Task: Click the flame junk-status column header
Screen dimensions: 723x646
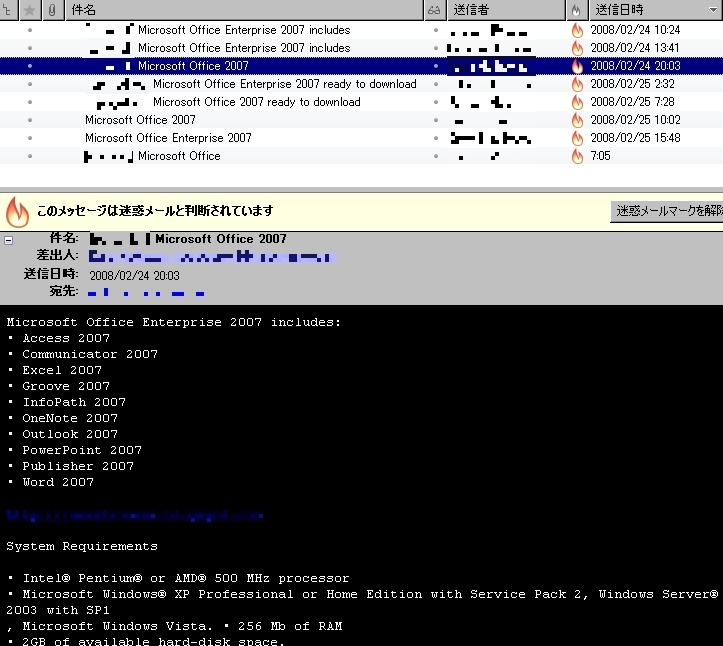Action: (x=576, y=10)
